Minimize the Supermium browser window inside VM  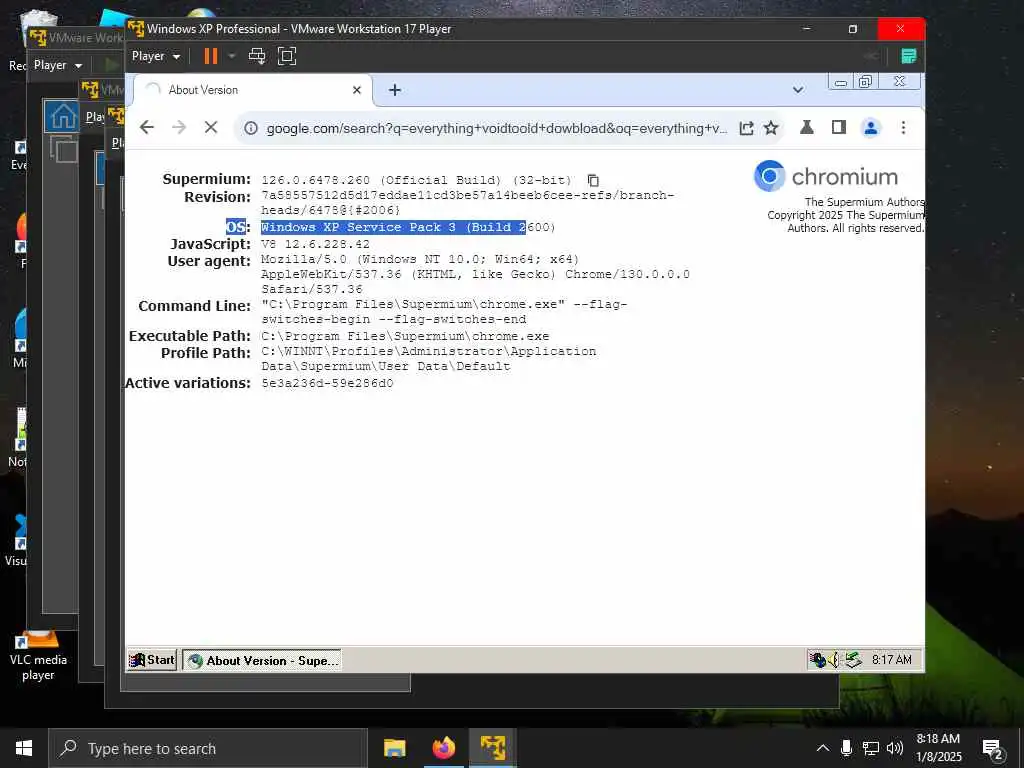pos(841,82)
